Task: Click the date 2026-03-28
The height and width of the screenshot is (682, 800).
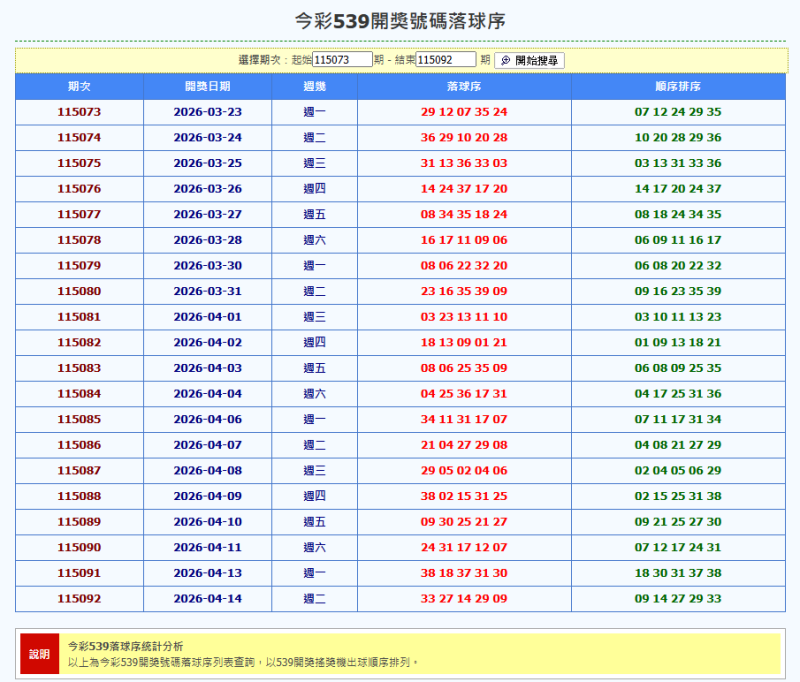Action: (x=208, y=240)
